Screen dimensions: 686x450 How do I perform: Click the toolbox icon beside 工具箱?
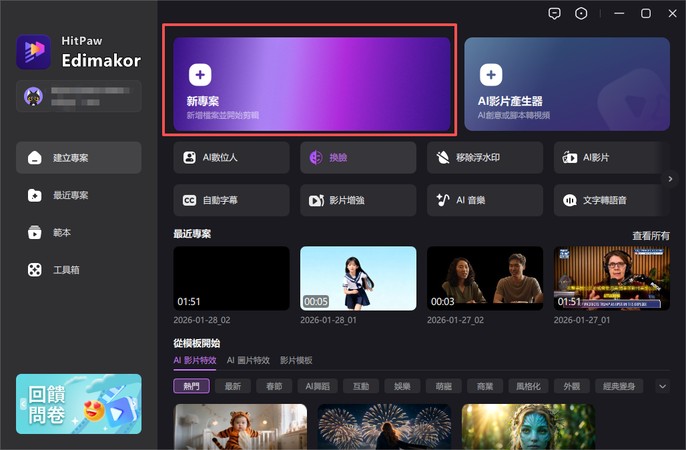tap(35, 270)
